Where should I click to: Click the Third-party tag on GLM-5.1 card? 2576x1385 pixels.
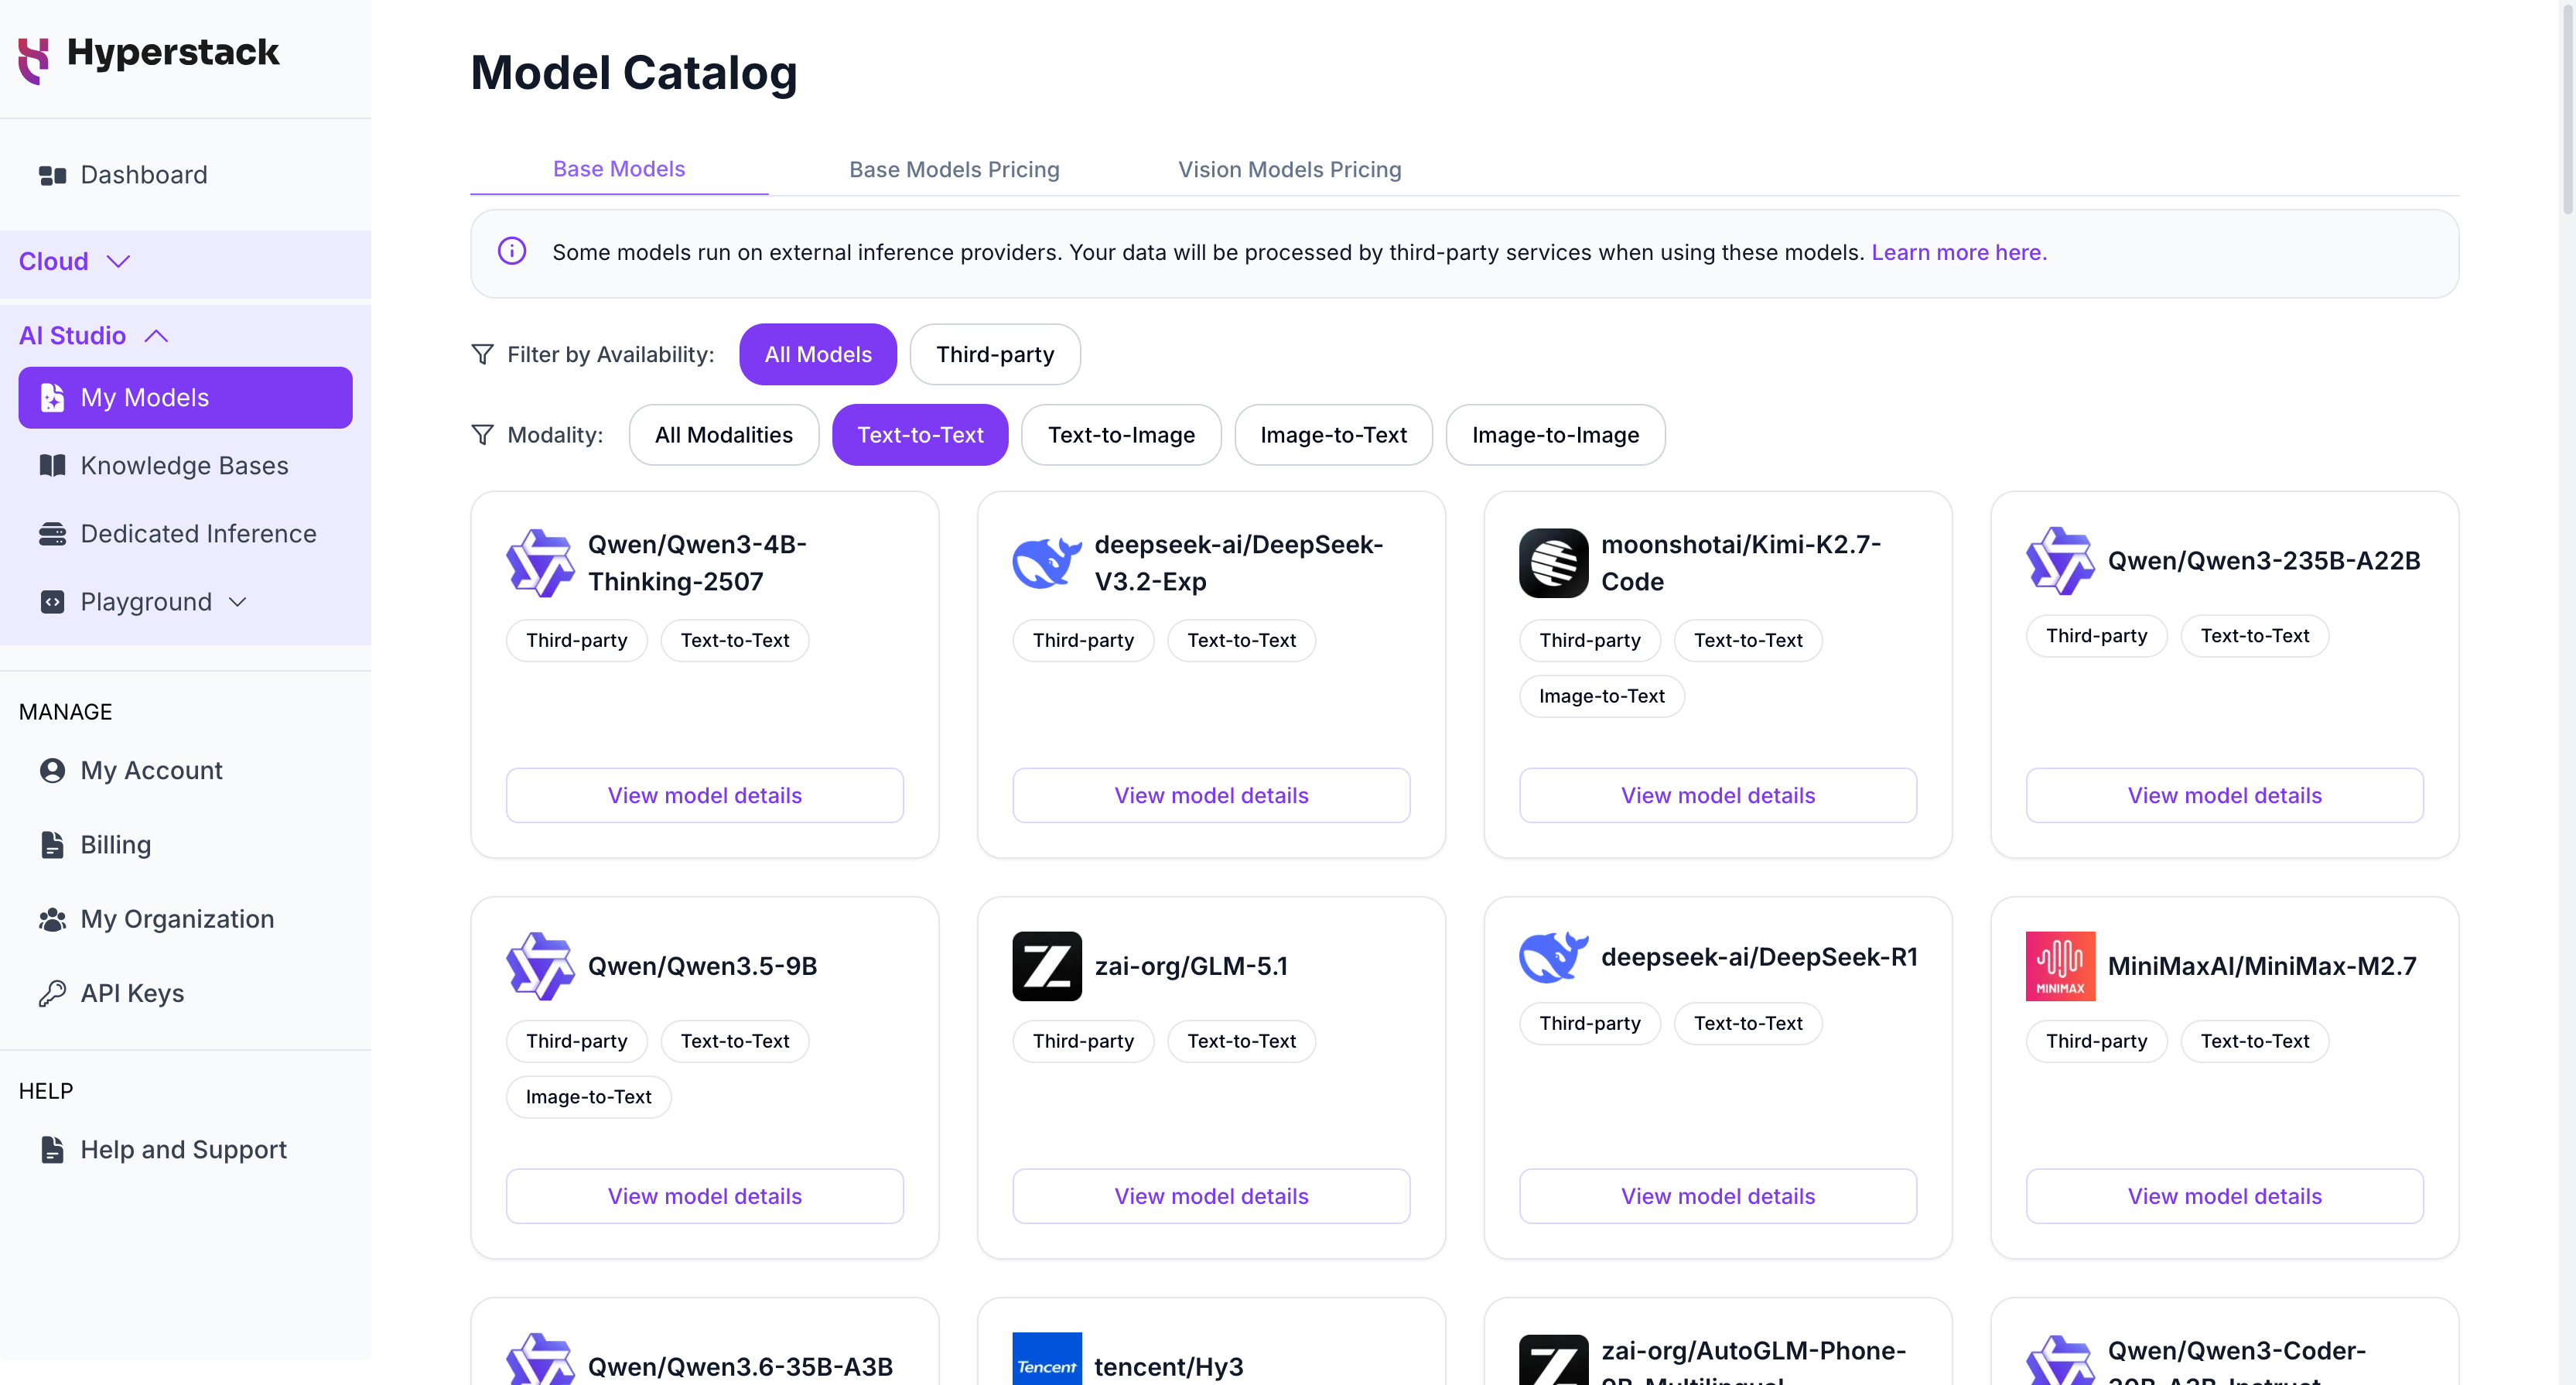1083,1041
